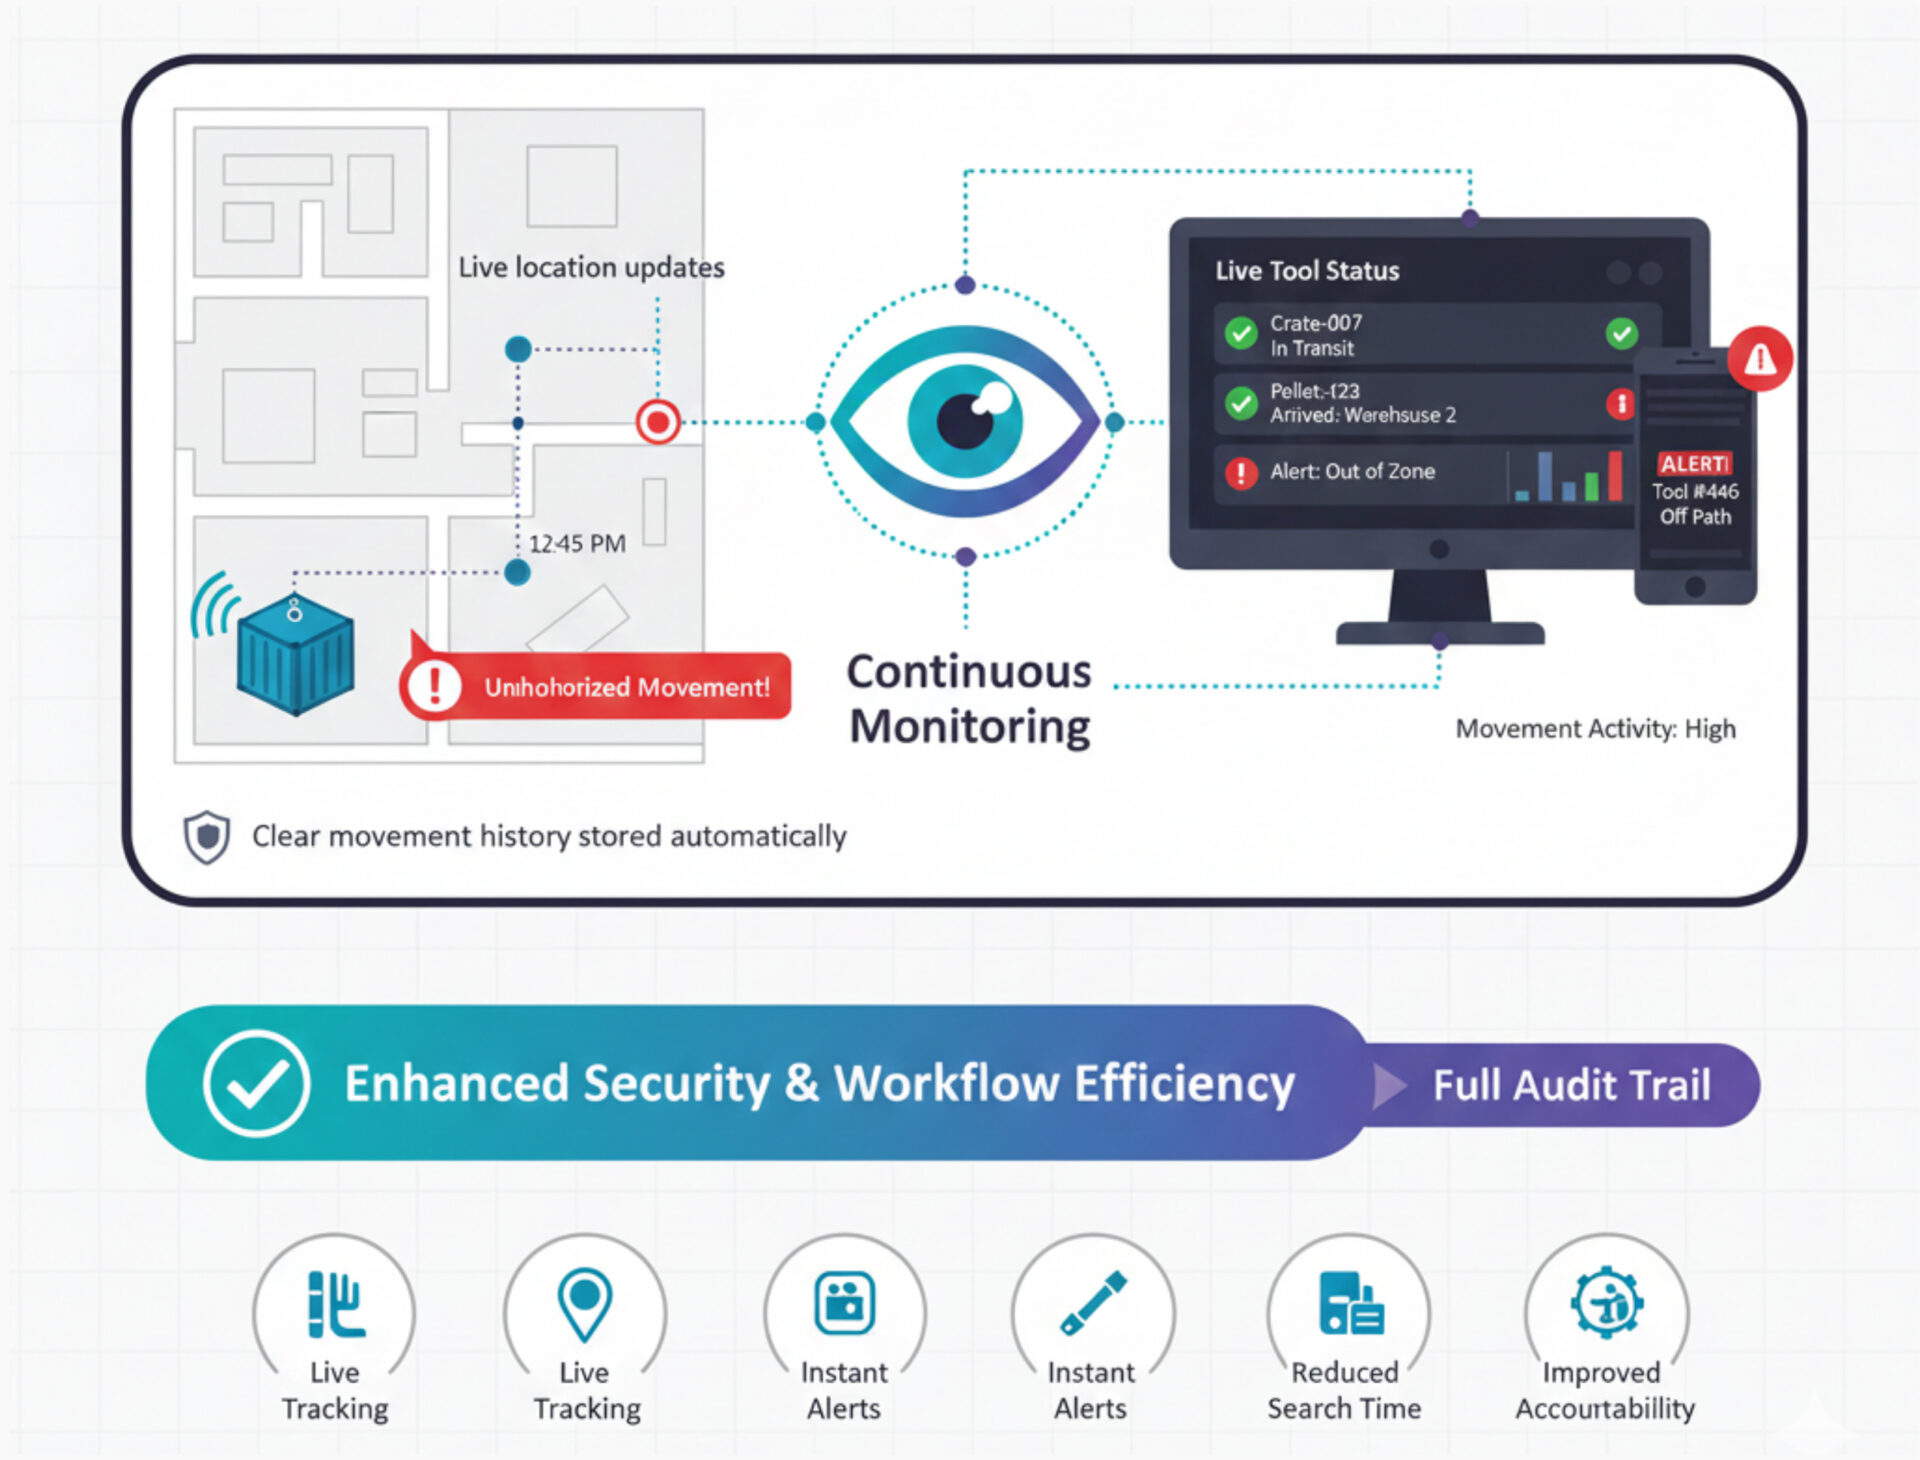
Task: Click the Live Tool Status header
Action: pos(1307,271)
